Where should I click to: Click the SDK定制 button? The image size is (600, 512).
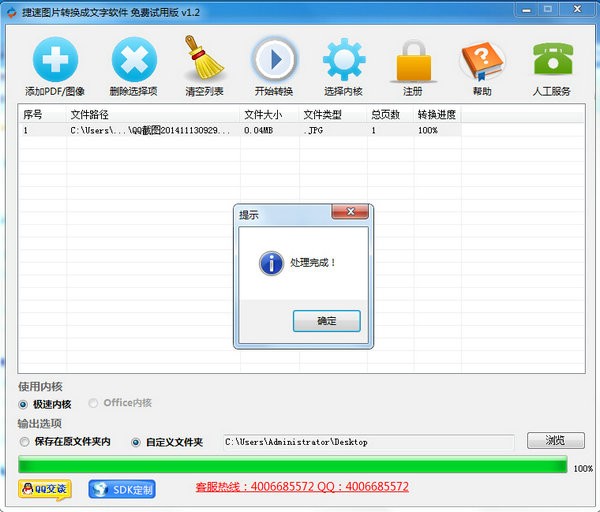[122, 489]
